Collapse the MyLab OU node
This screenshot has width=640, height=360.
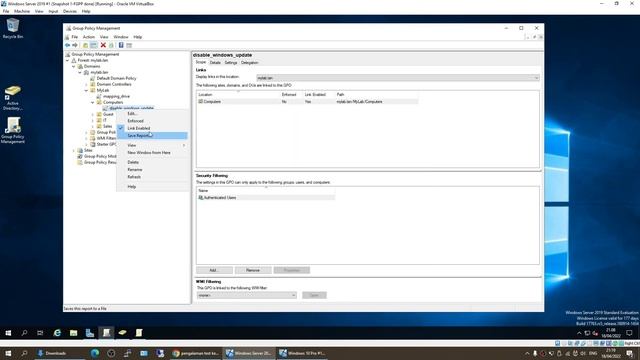point(87,90)
